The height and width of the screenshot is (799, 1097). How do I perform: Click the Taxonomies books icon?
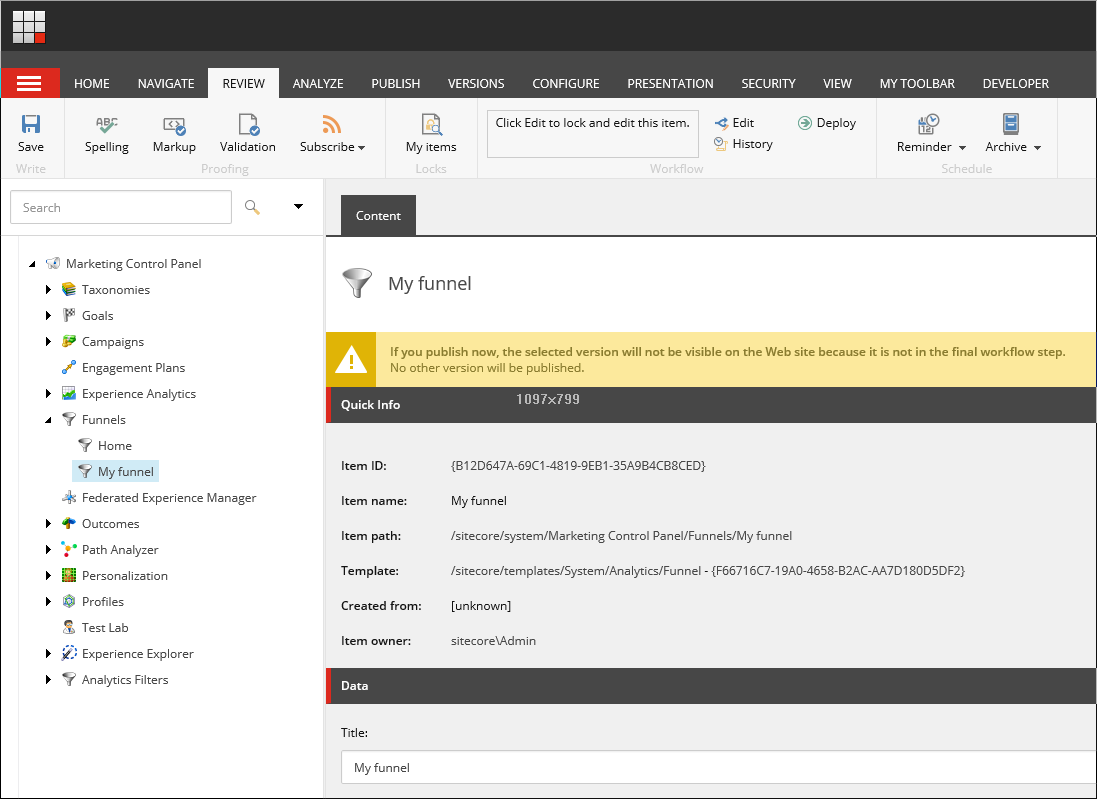69,289
